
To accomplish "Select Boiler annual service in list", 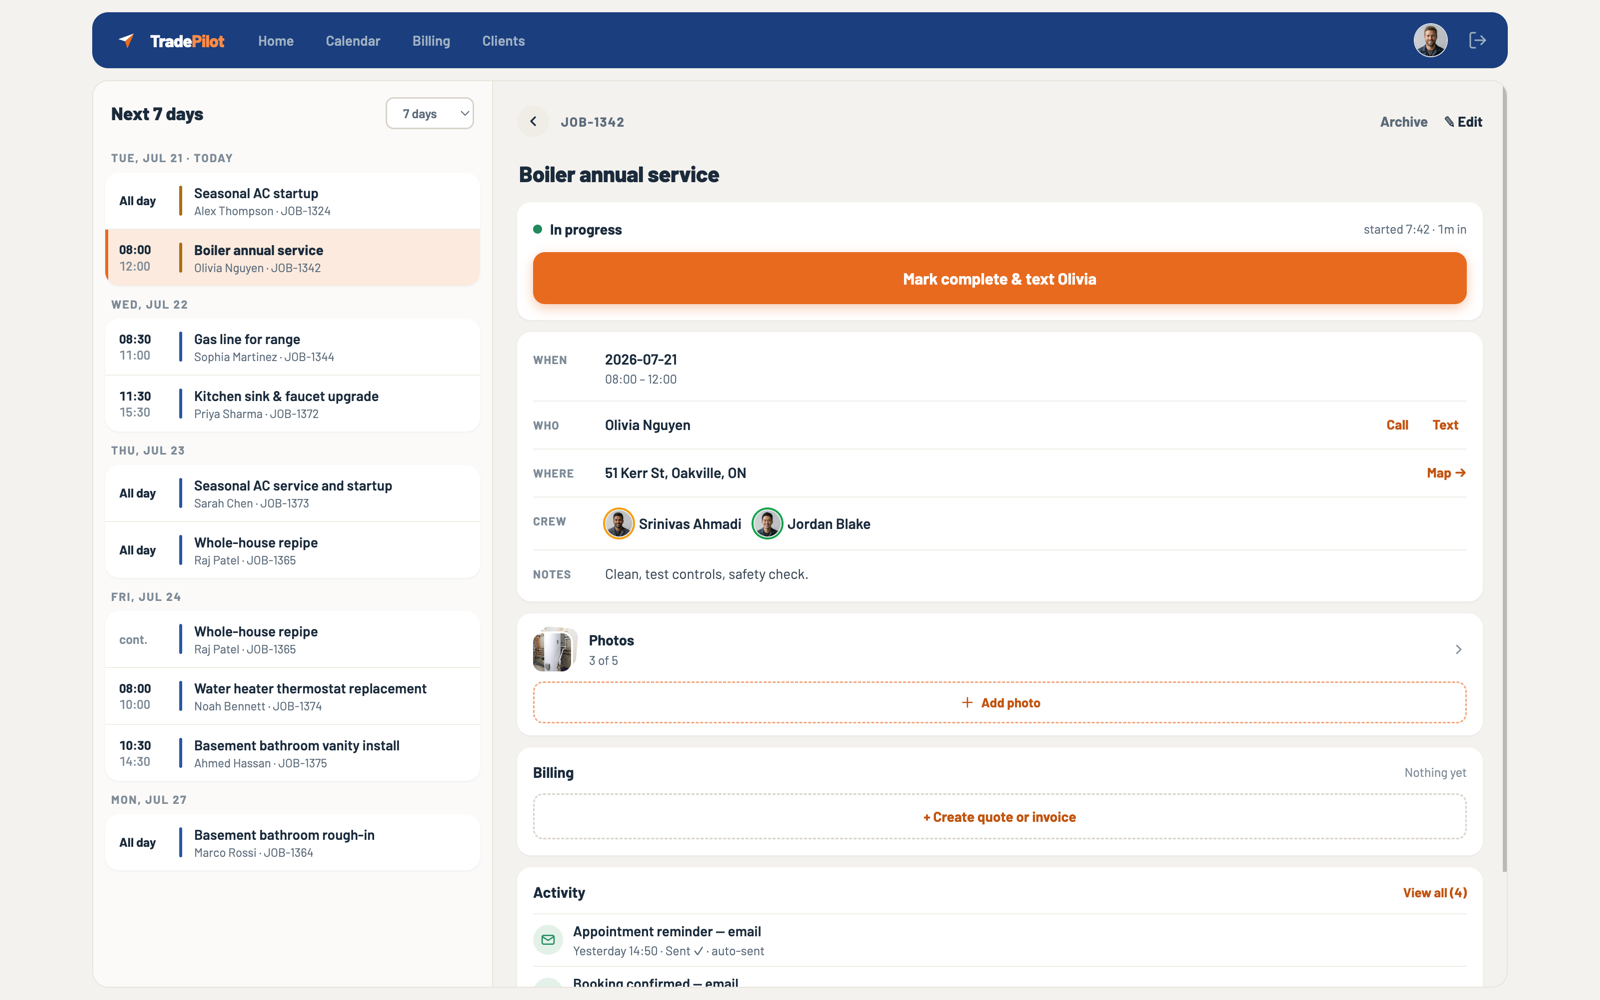I will 293,258.
